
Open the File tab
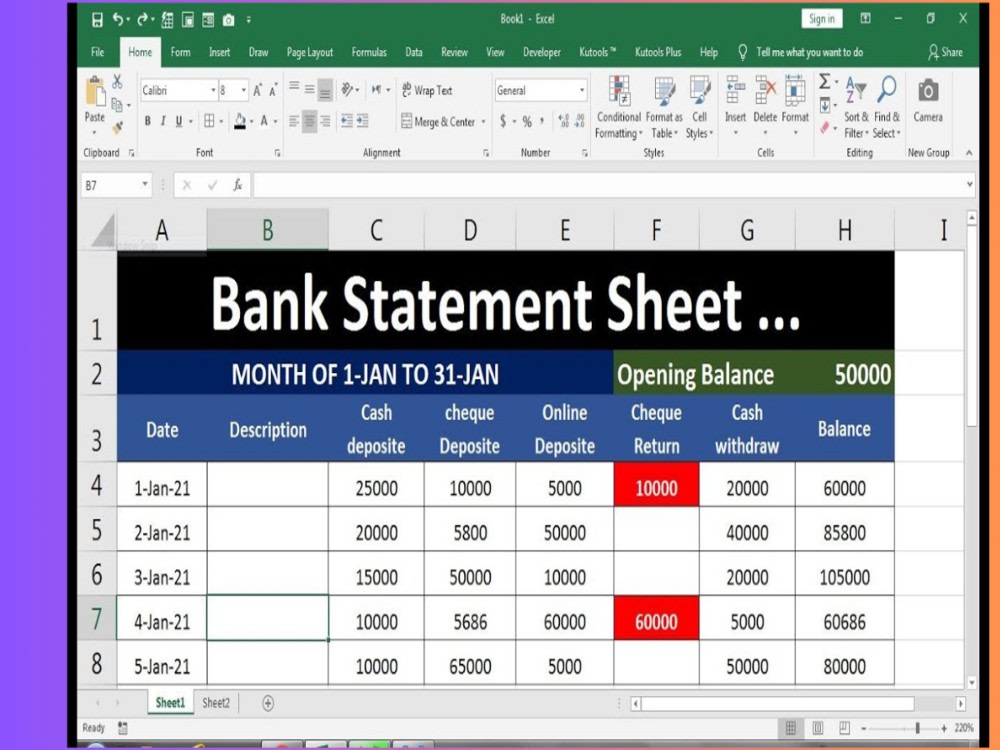(x=98, y=52)
